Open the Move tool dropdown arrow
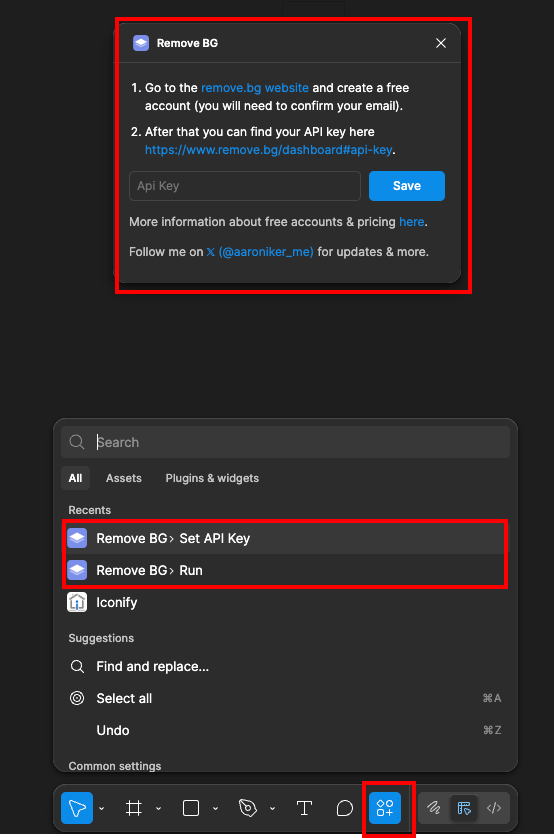Screen dimensions: 554x838 point(102,808)
